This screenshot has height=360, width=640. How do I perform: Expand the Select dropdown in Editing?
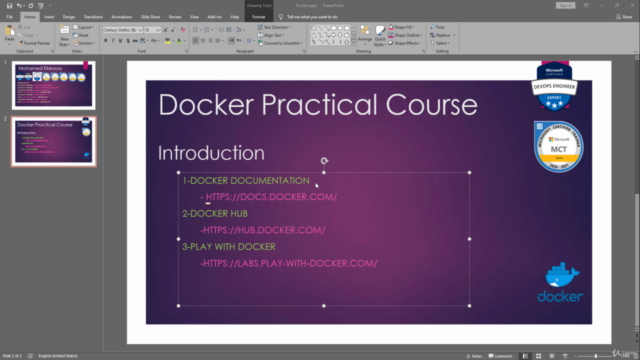point(440,43)
